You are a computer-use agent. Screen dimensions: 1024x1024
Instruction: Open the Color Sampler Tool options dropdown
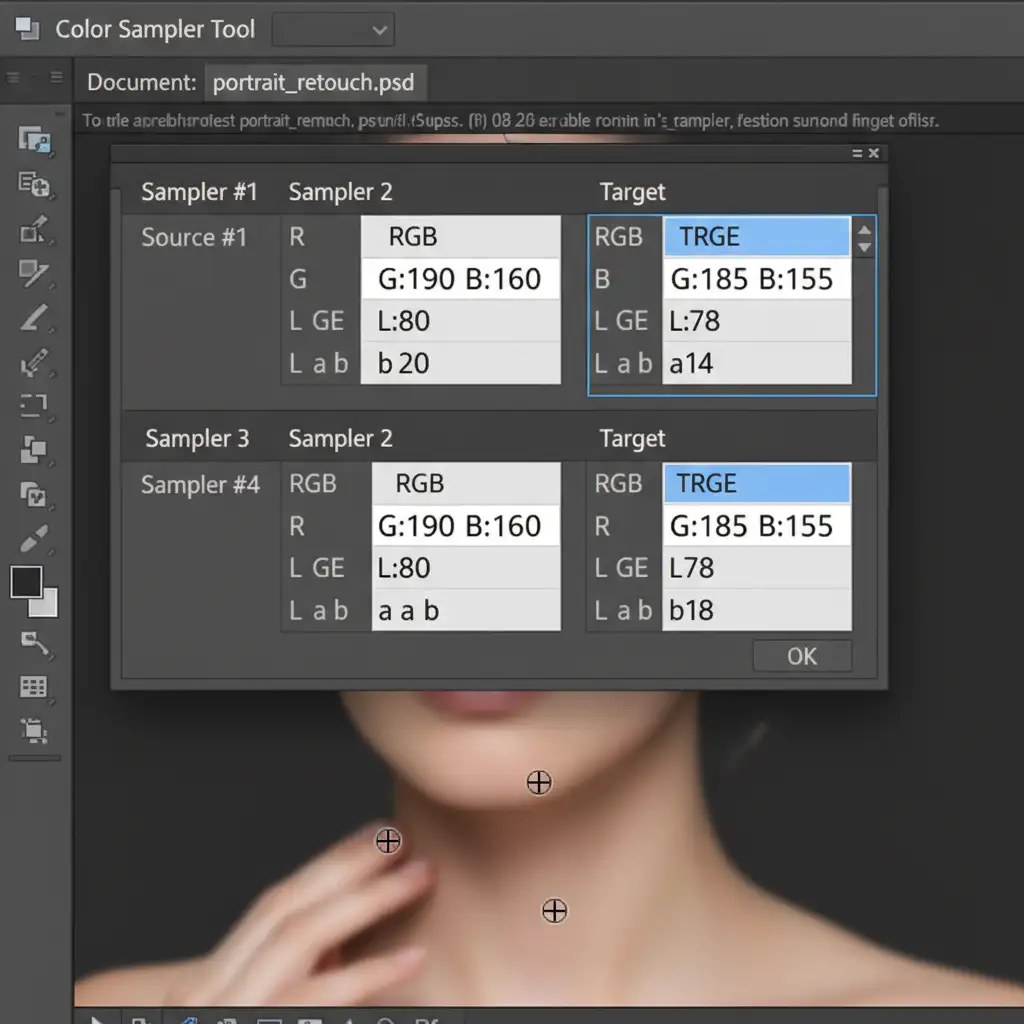point(334,30)
